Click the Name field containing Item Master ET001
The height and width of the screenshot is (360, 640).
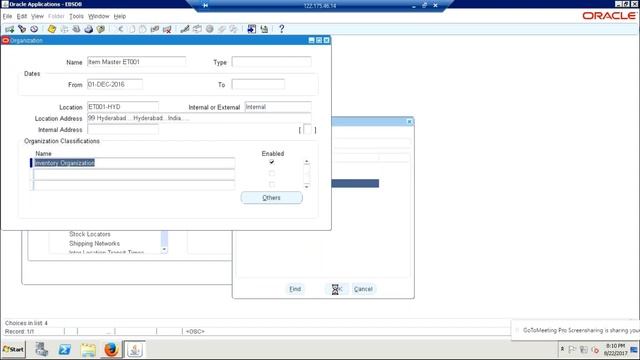click(136, 62)
